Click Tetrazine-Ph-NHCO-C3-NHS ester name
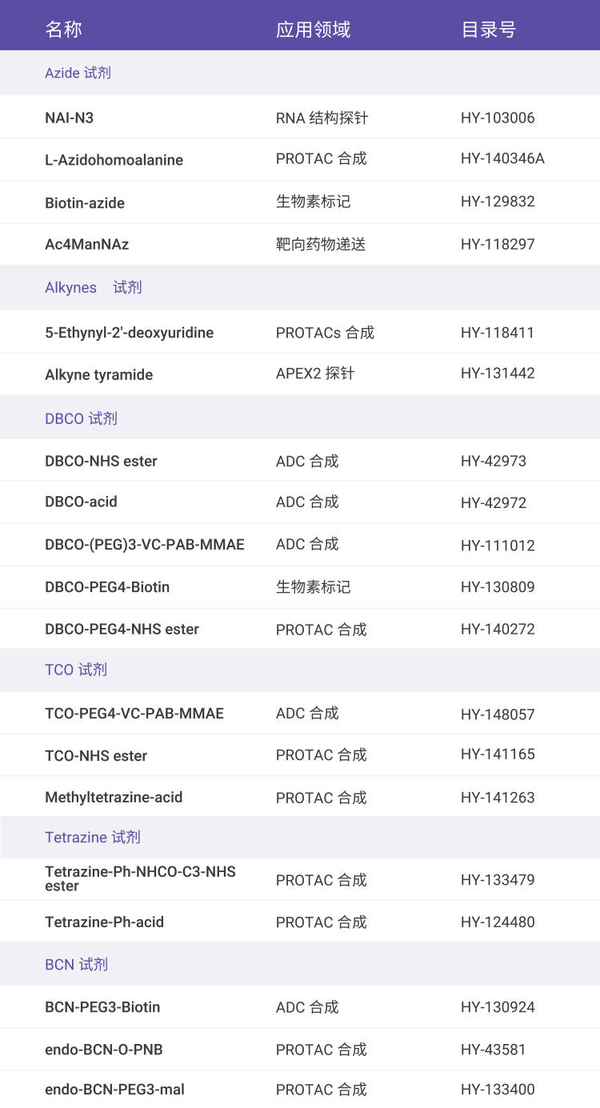This screenshot has height=1108, width=600. click(140, 878)
